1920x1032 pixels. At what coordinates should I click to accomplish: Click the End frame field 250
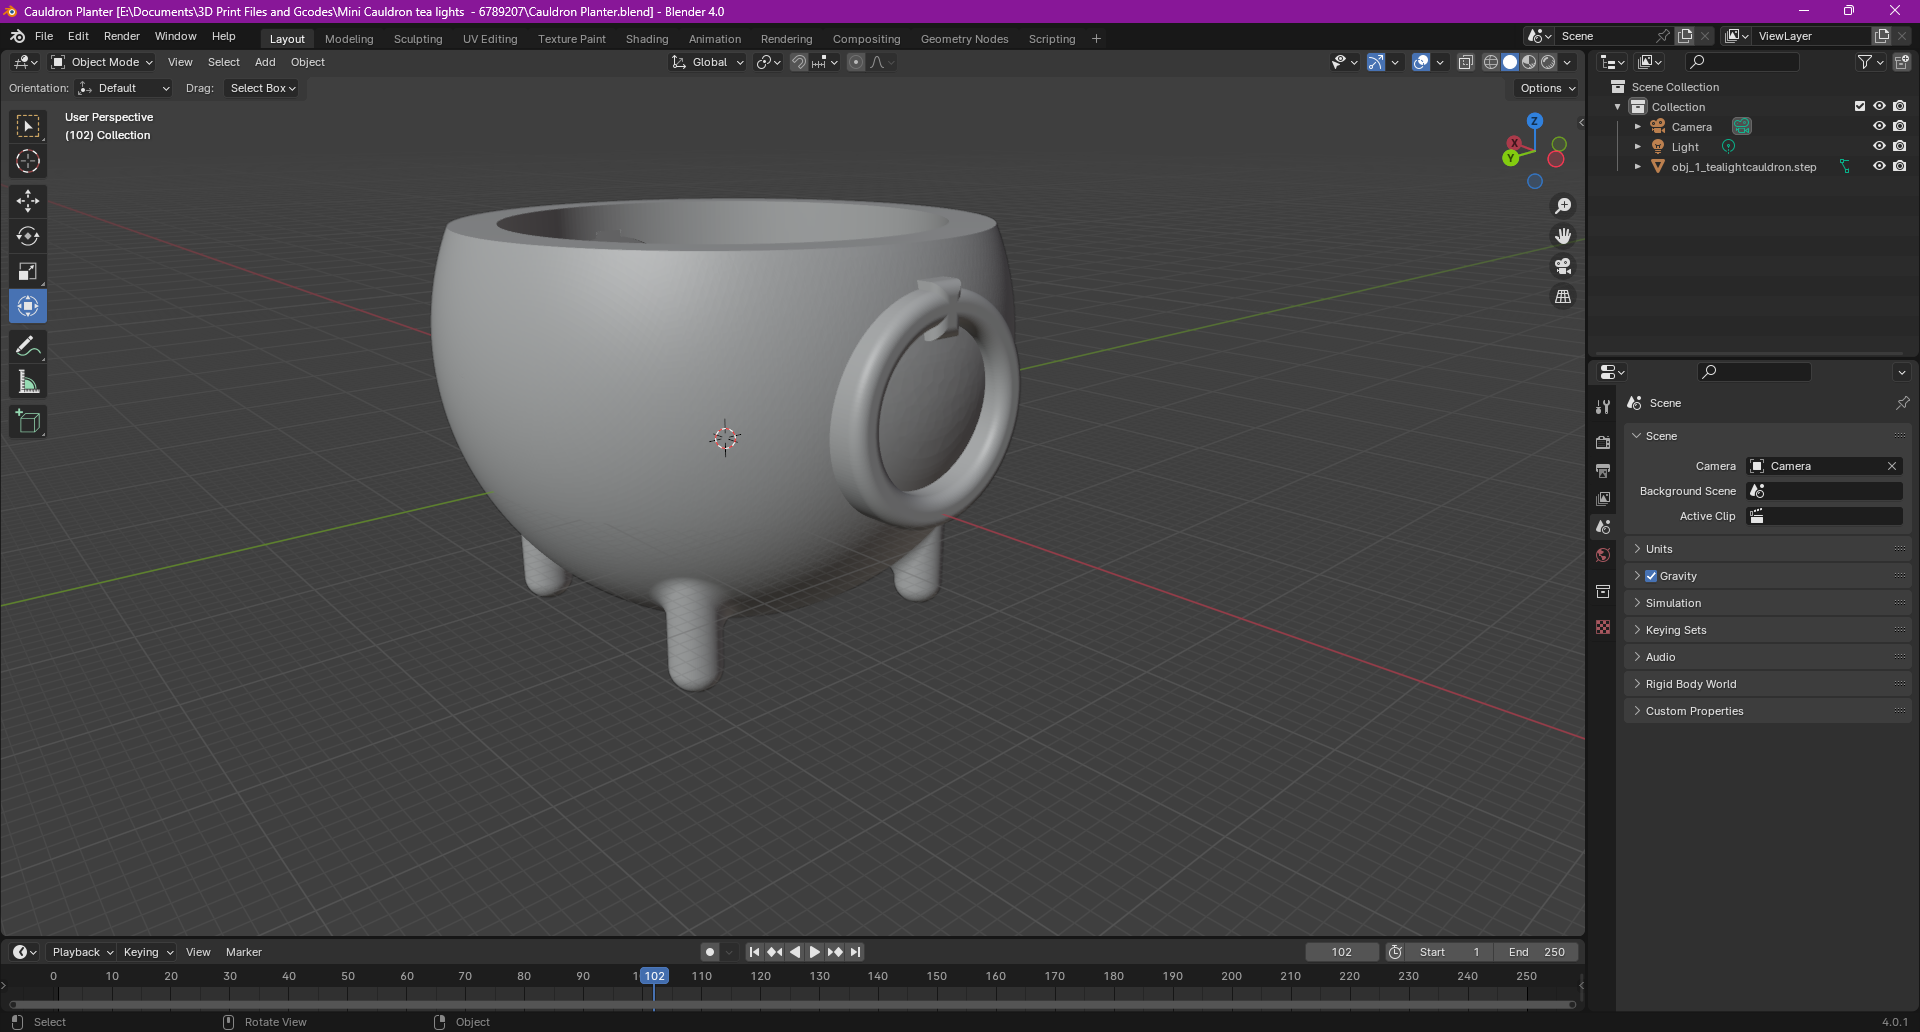click(x=1536, y=952)
